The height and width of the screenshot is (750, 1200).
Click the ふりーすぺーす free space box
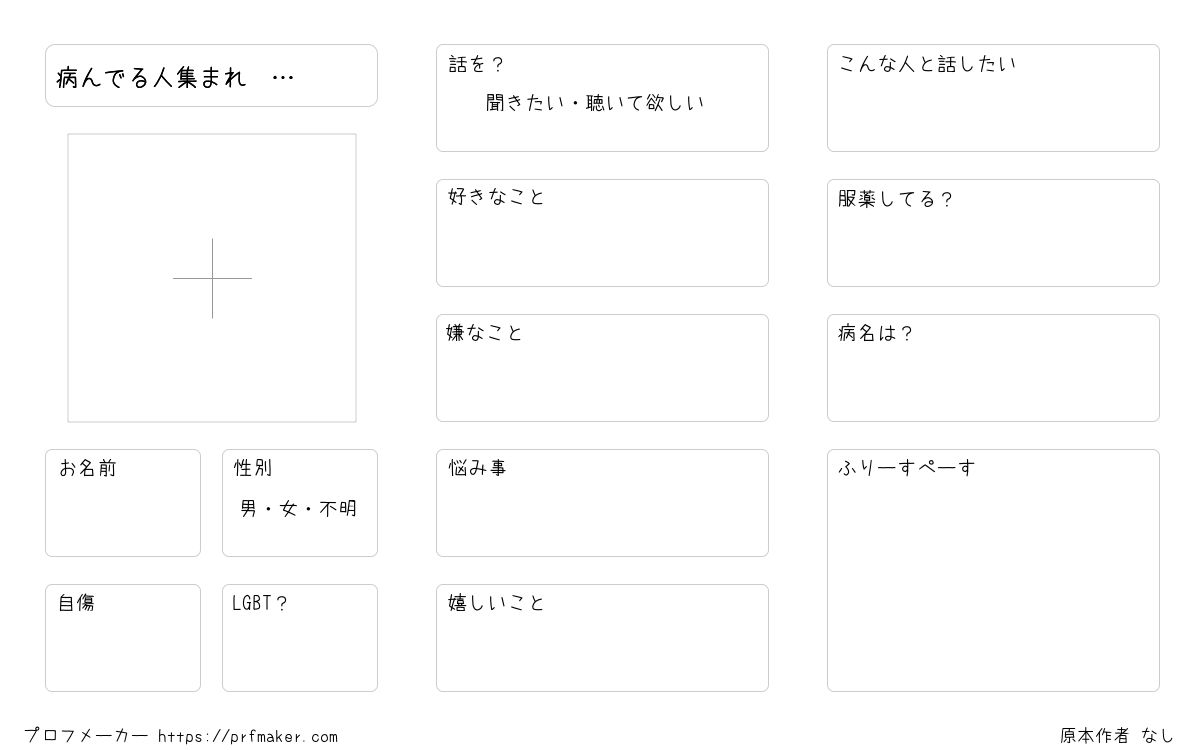pos(993,570)
